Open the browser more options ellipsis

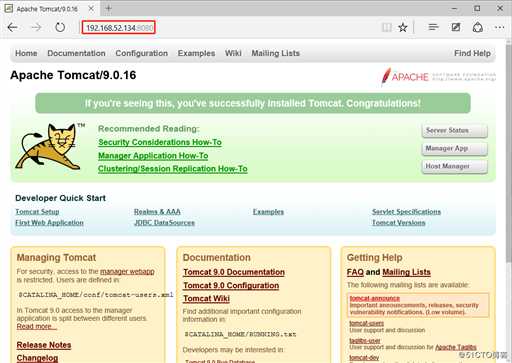pos(499,27)
